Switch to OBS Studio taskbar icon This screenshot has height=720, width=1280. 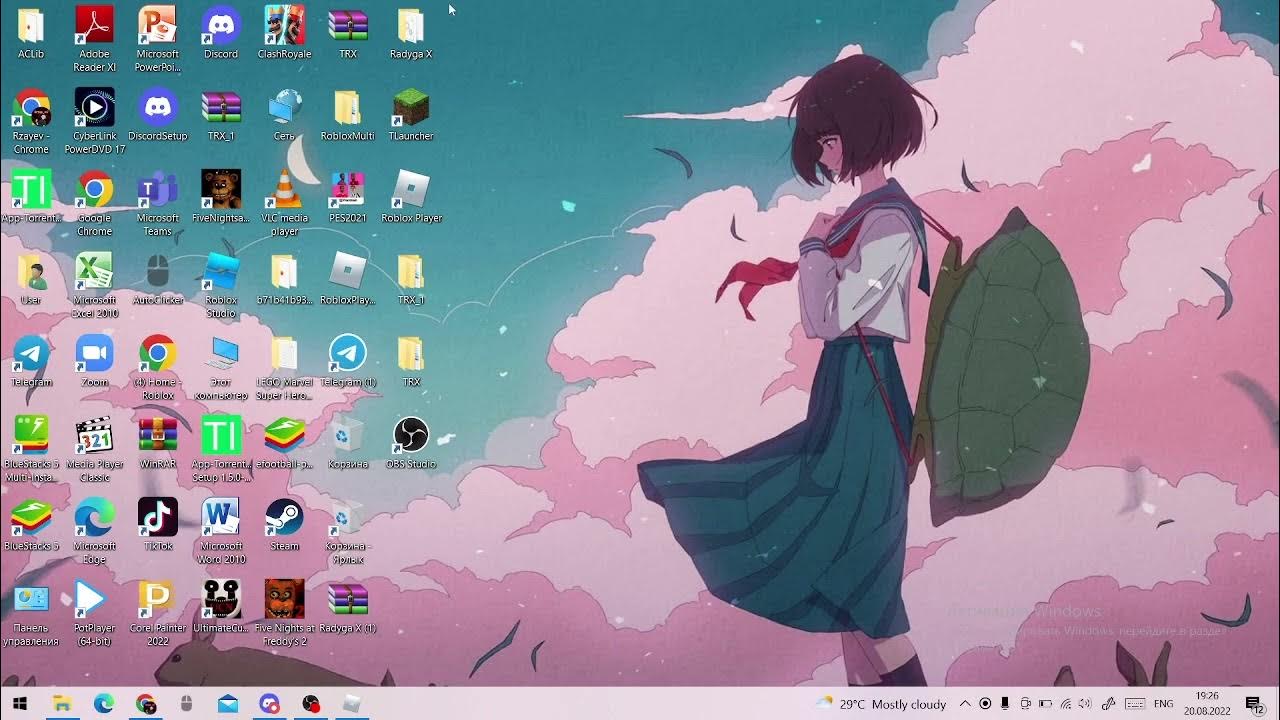(311, 704)
